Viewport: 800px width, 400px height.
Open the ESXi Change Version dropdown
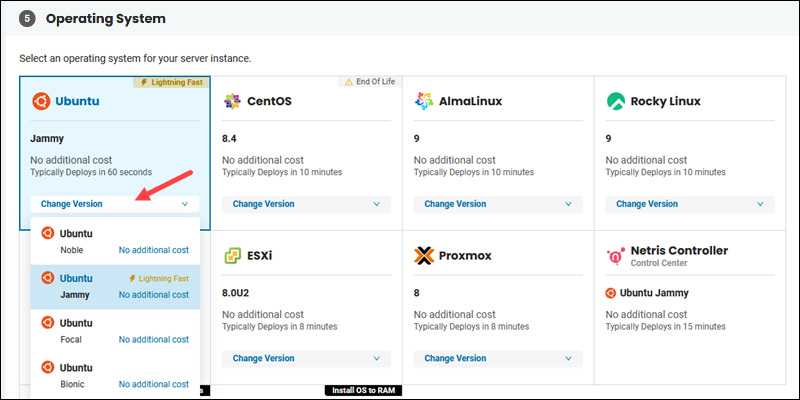click(306, 358)
